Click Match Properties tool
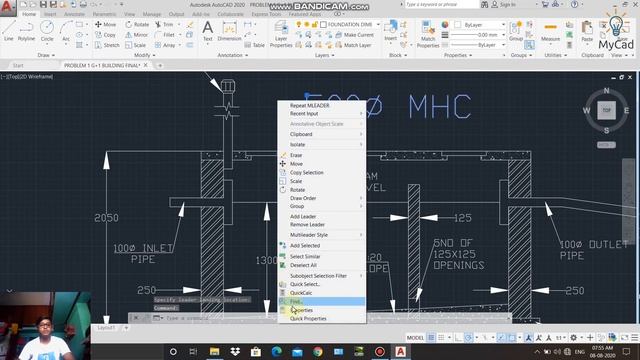The image size is (640, 360). pos(428,34)
